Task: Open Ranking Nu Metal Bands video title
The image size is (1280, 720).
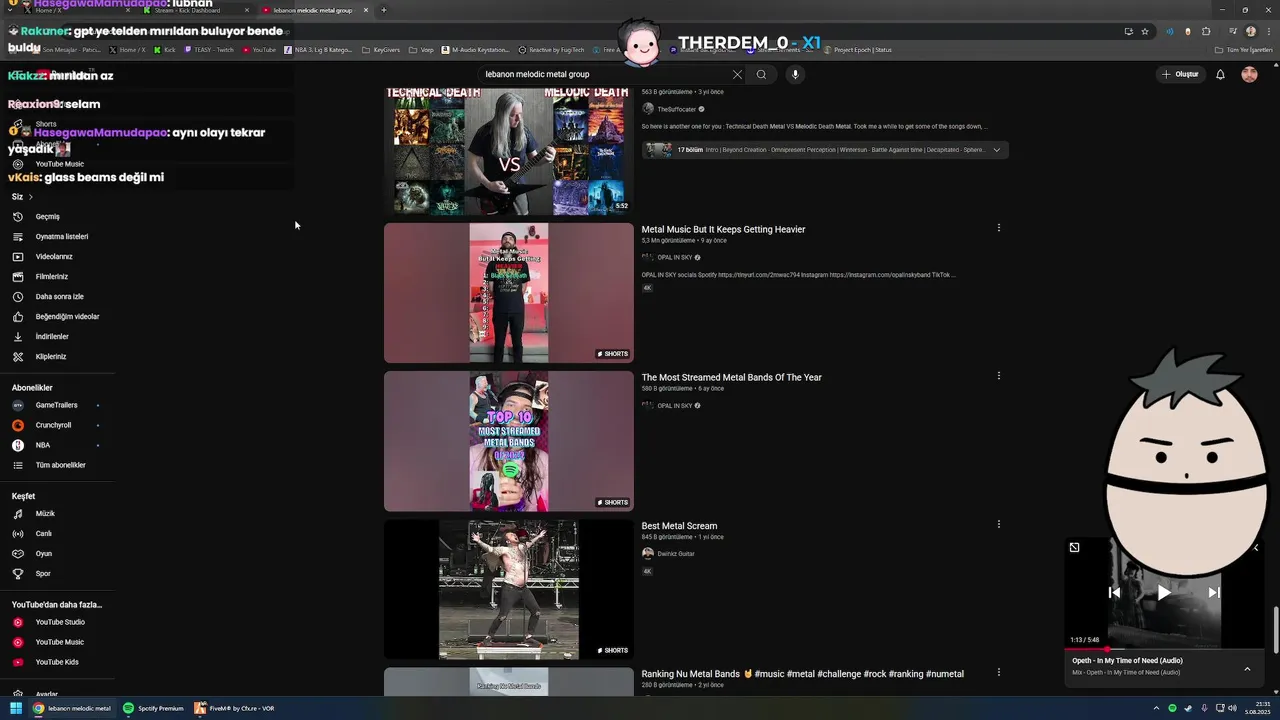Action: (803, 674)
